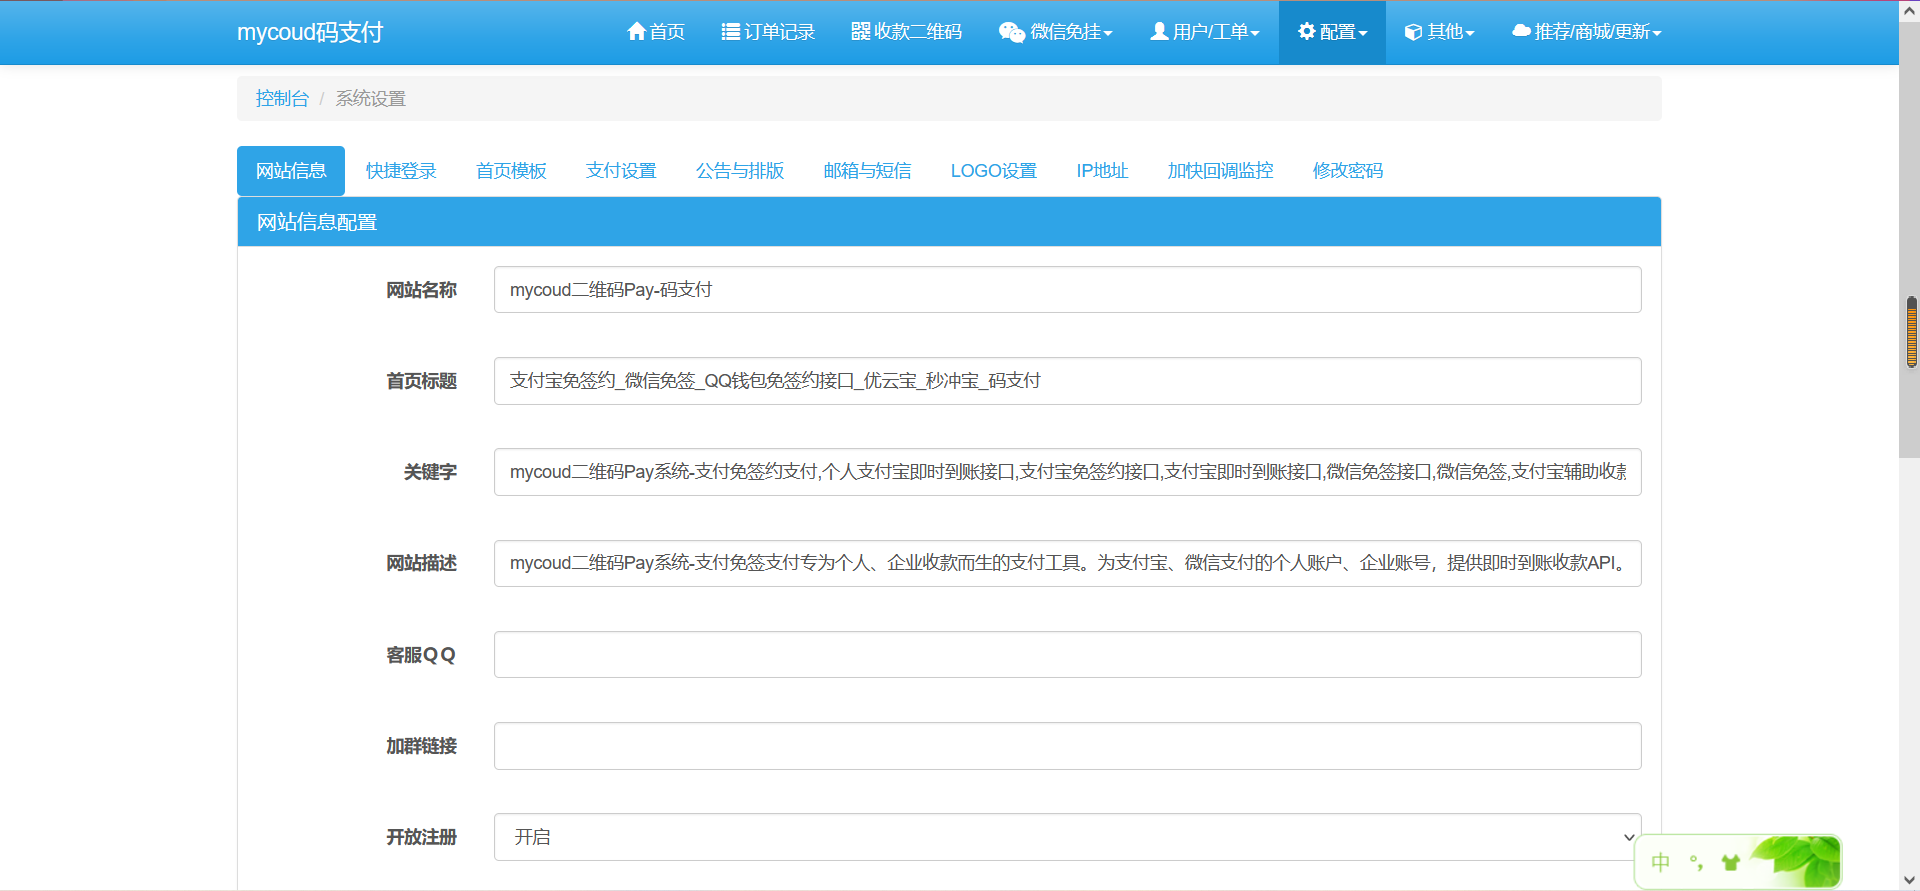The height and width of the screenshot is (891, 1920).
Task: Click the cloud icon for 推荐/商城/更新
Action: click(x=1521, y=32)
